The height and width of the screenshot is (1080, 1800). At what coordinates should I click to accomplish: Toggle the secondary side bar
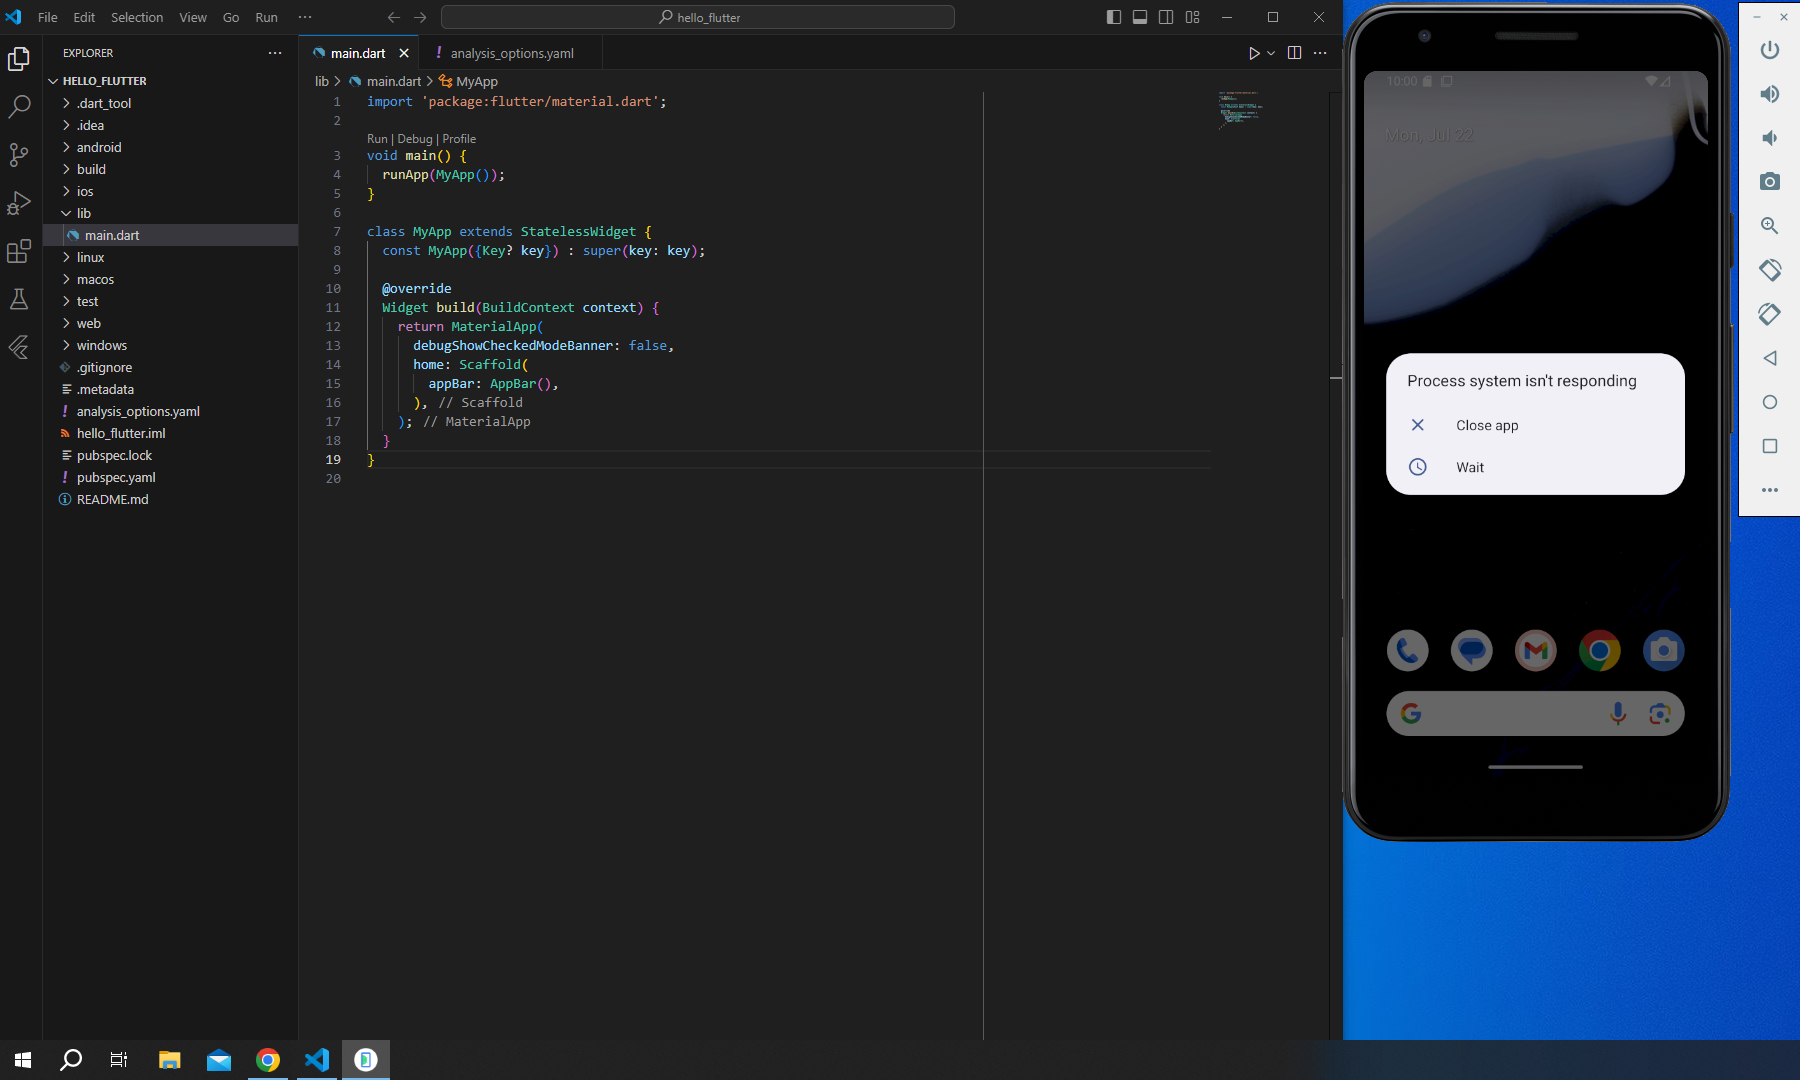pyautogui.click(x=1166, y=17)
